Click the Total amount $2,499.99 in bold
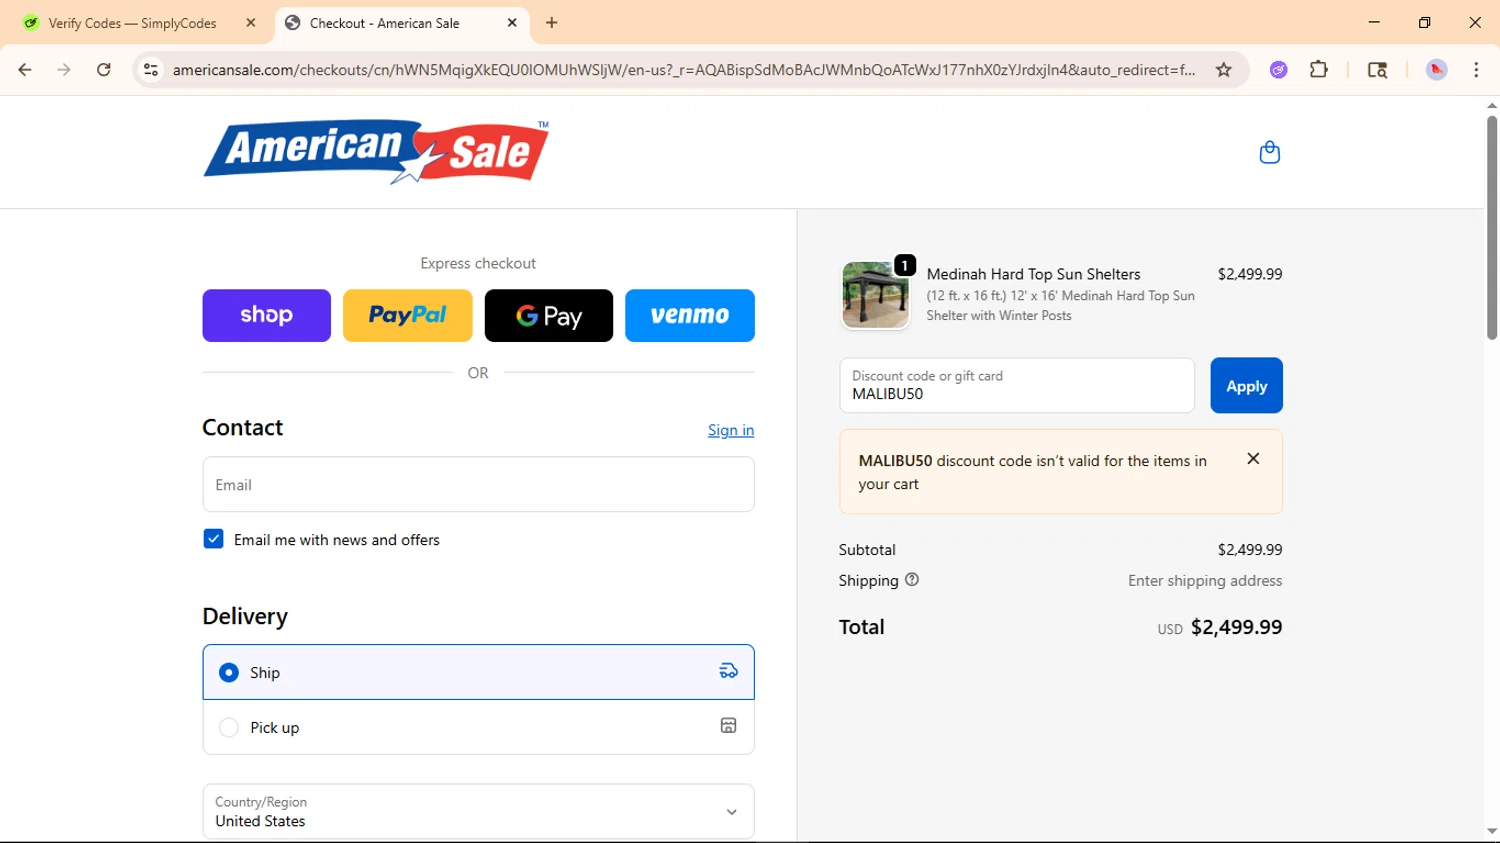 point(1236,627)
